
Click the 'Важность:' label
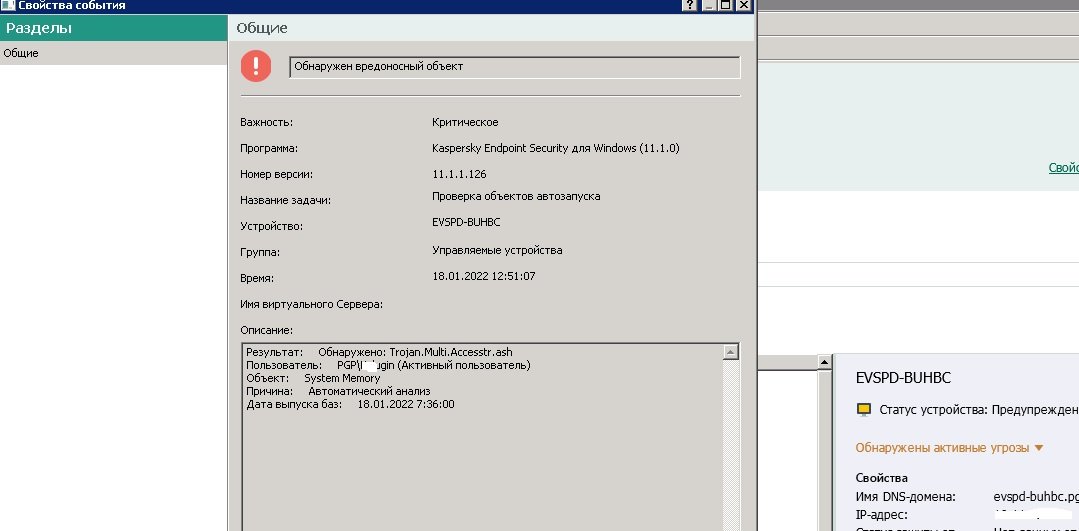[x=266, y=122]
